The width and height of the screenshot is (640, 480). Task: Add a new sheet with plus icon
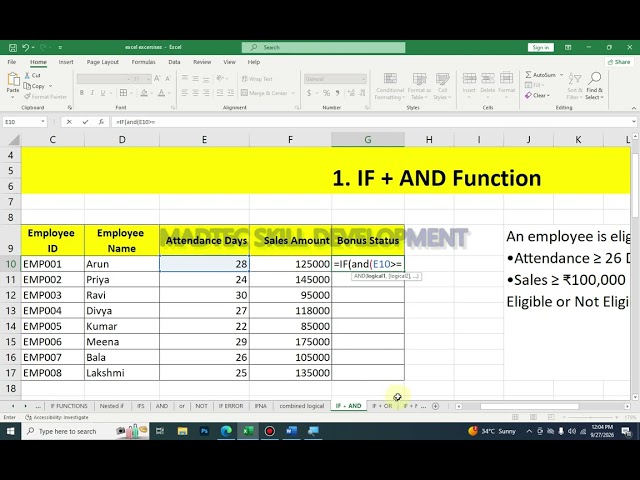tap(436, 406)
